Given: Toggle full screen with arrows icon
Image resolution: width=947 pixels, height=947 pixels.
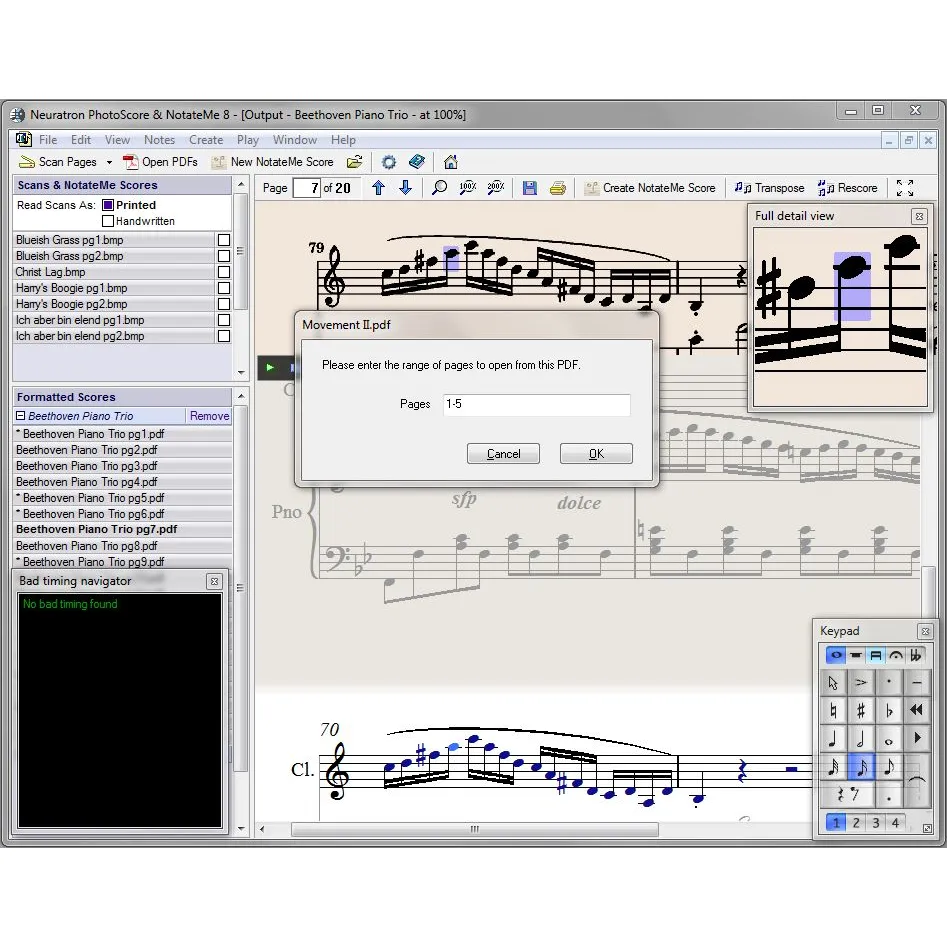Looking at the screenshot, I should [x=905, y=188].
